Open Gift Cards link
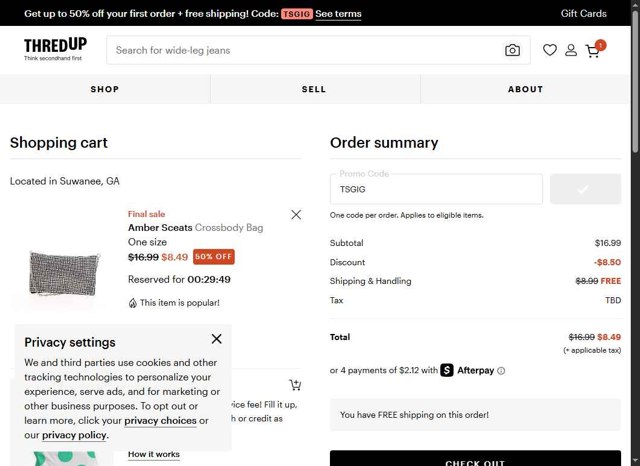This screenshot has width=640, height=466. 584,13
